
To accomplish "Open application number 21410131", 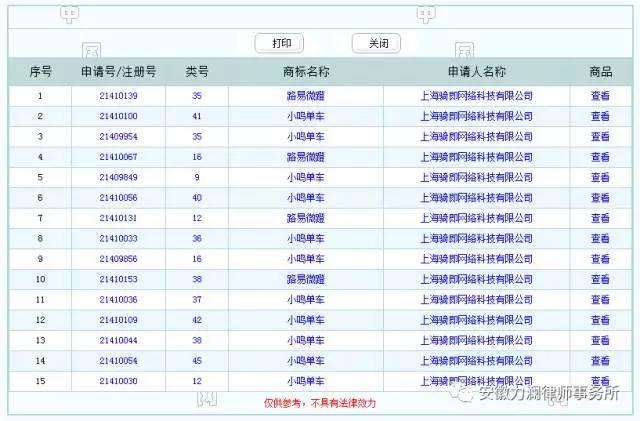I will pyautogui.click(x=118, y=218).
